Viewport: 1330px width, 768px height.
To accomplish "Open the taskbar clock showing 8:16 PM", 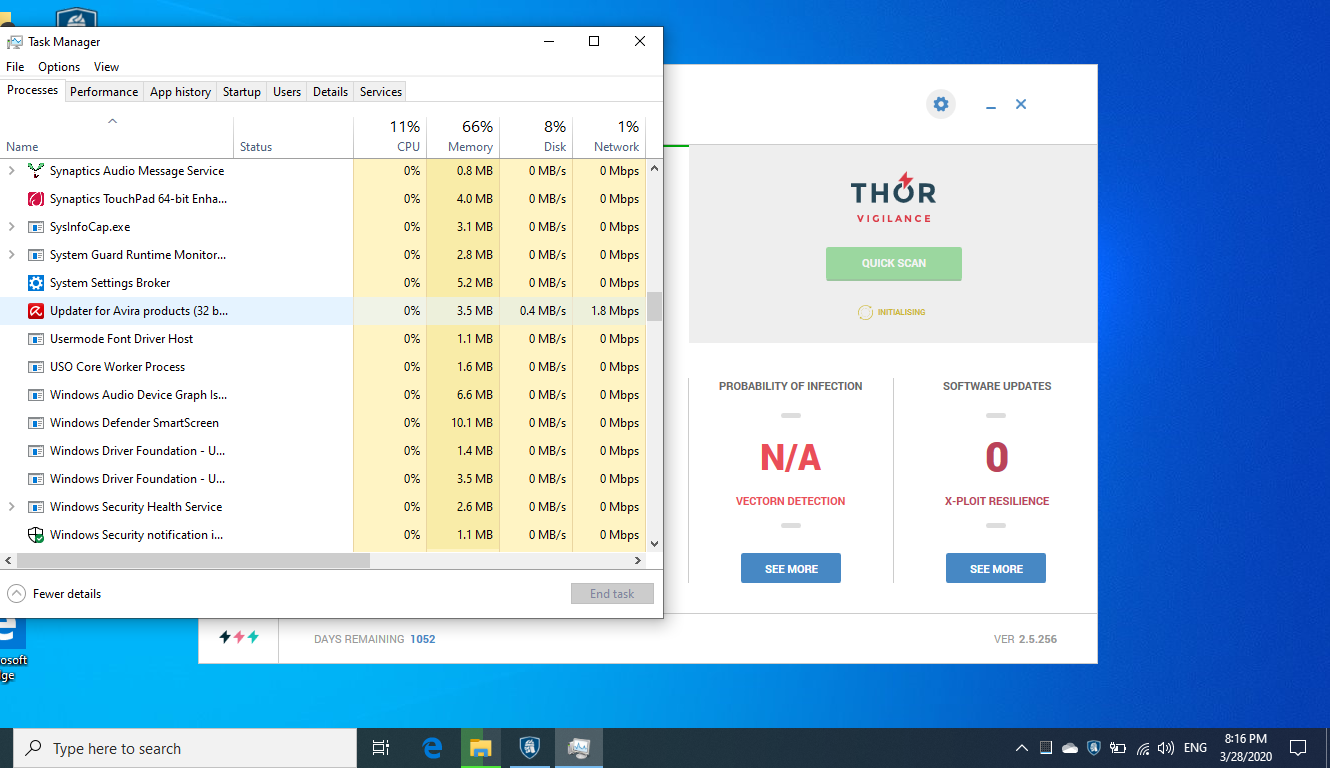I will [1246, 748].
